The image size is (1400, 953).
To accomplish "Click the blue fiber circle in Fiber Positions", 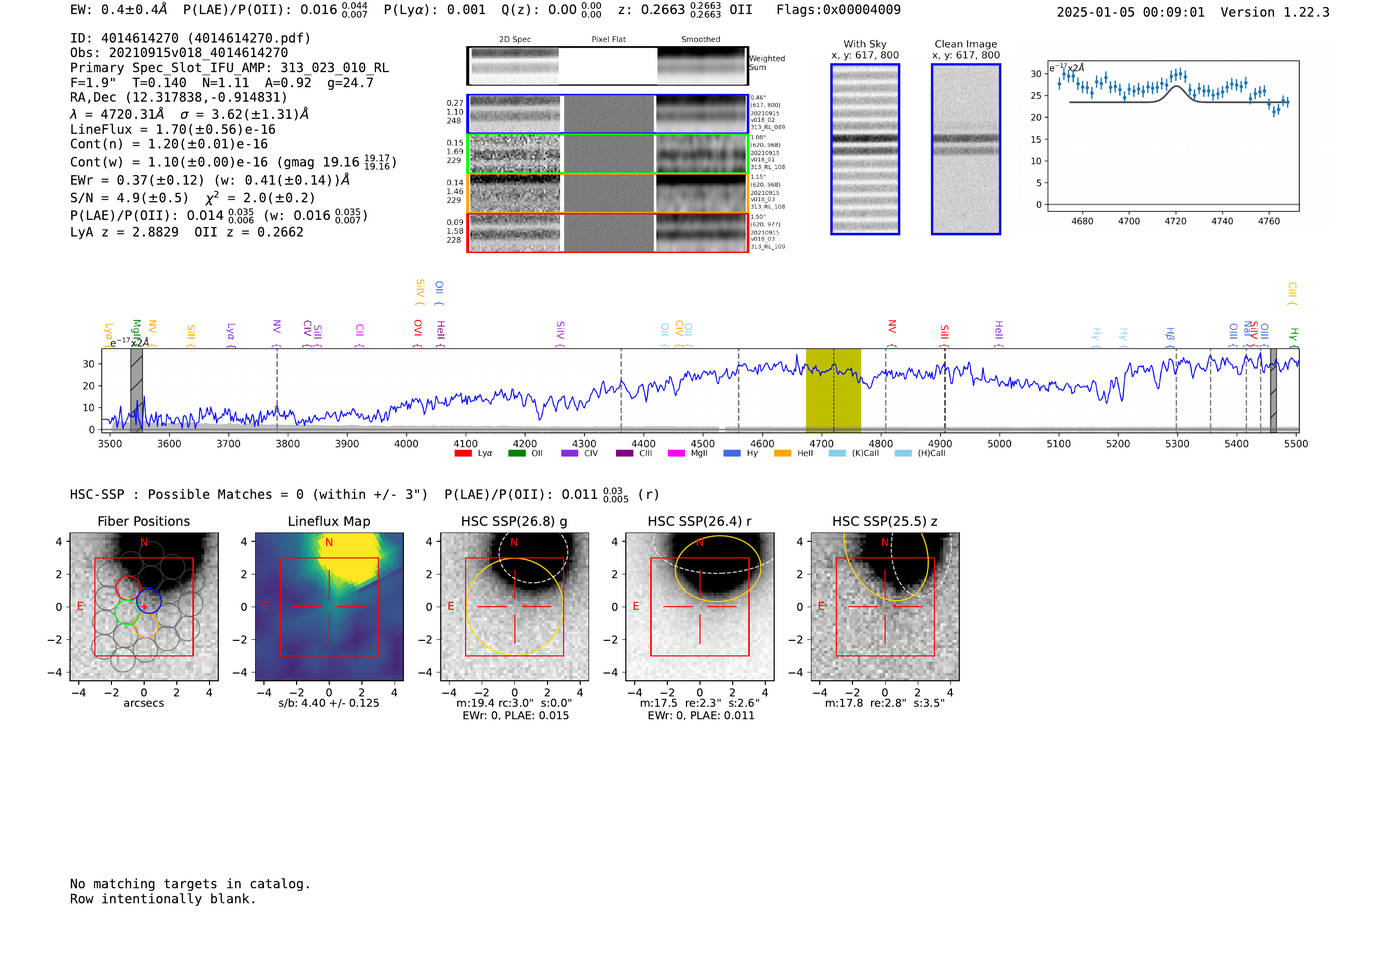I will (x=149, y=601).
